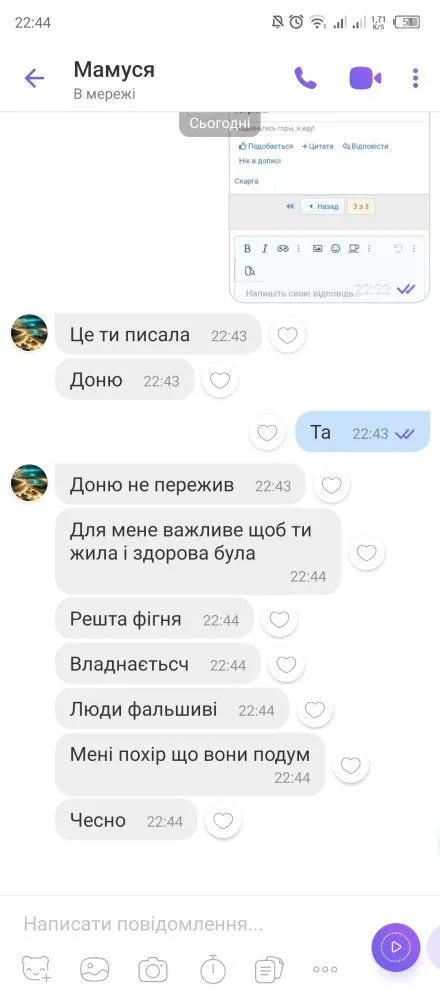
Task: Expand more attachment options (three dots)
Action: coord(325,969)
